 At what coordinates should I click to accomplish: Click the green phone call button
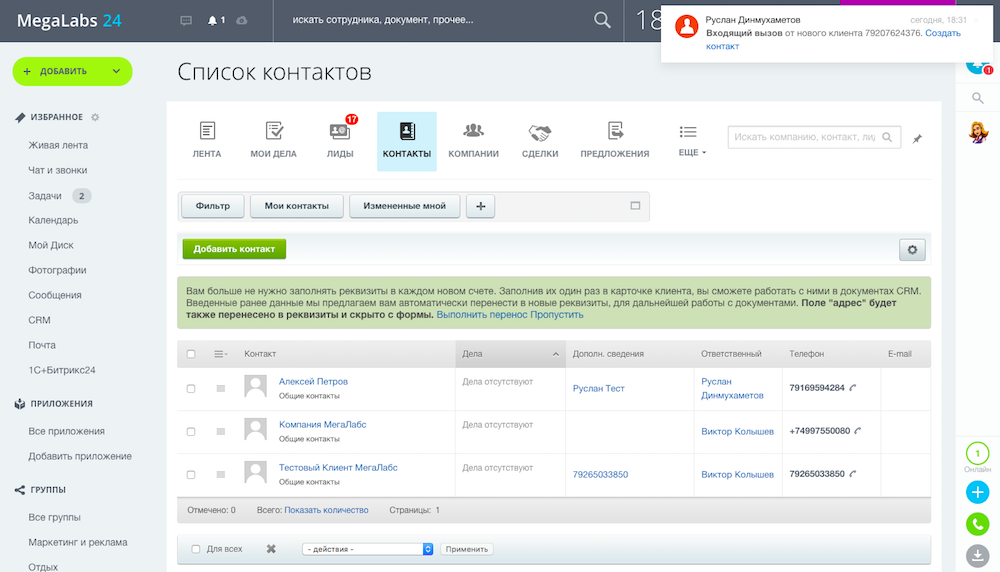pos(977,524)
